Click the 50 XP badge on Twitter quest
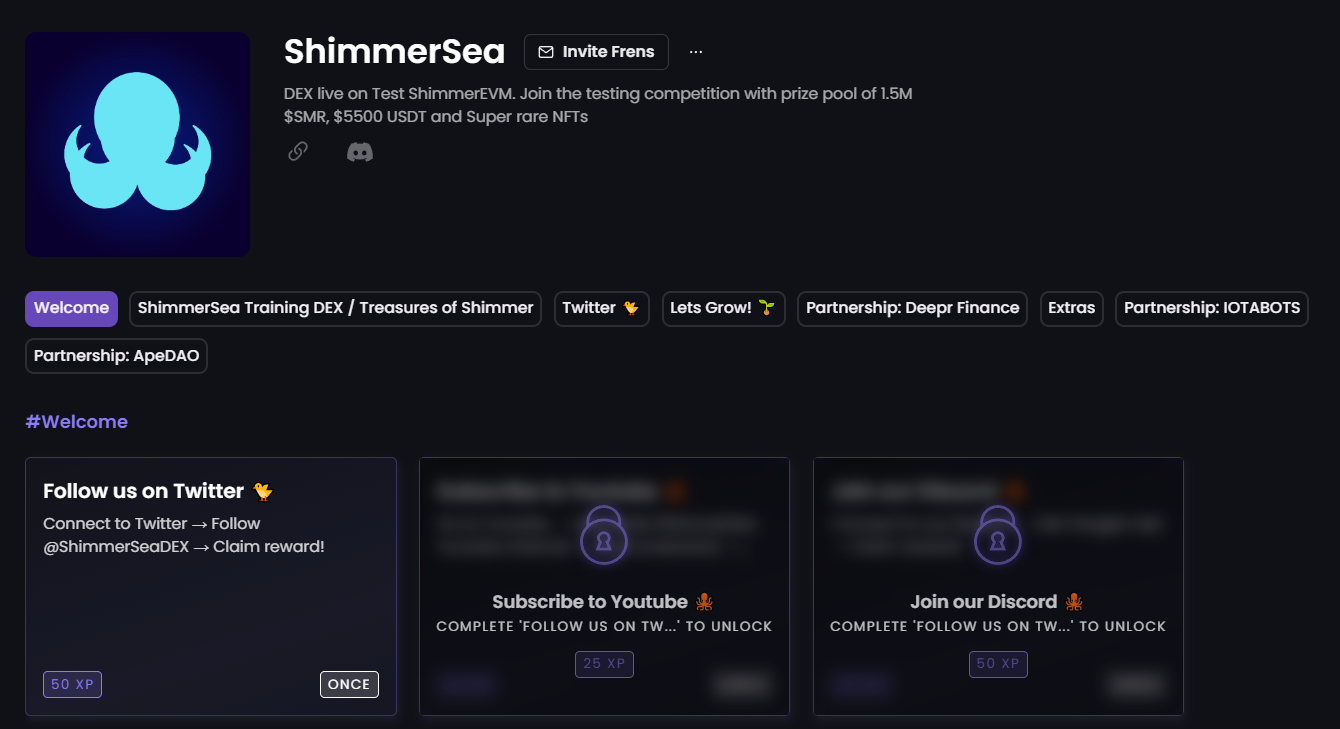This screenshot has width=1340, height=729. pyautogui.click(x=72, y=685)
